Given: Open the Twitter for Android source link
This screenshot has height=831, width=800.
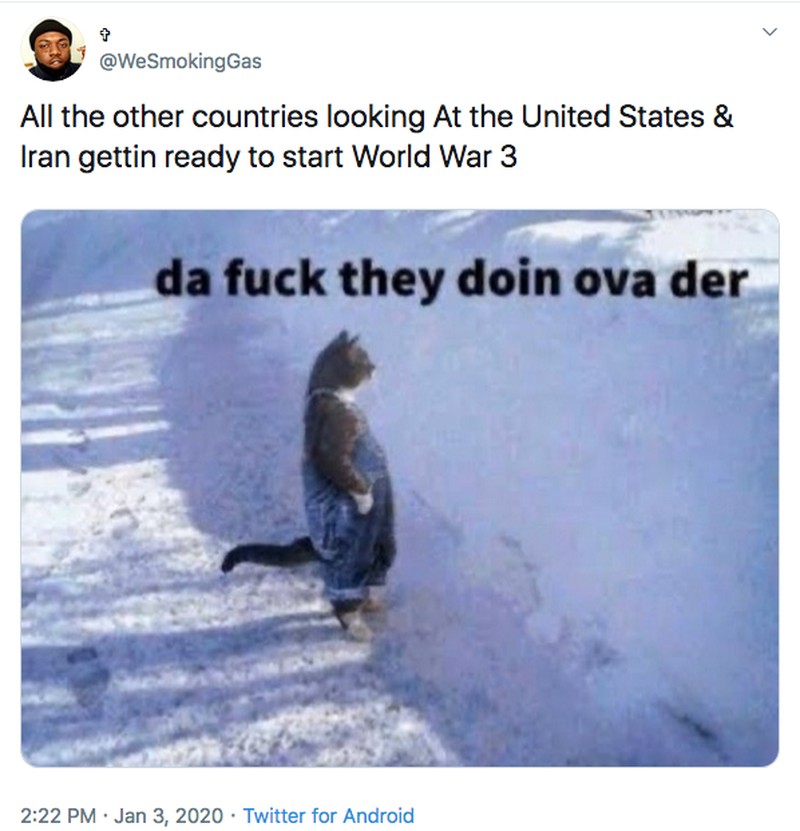Looking at the screenshot, I should (328, 815).
